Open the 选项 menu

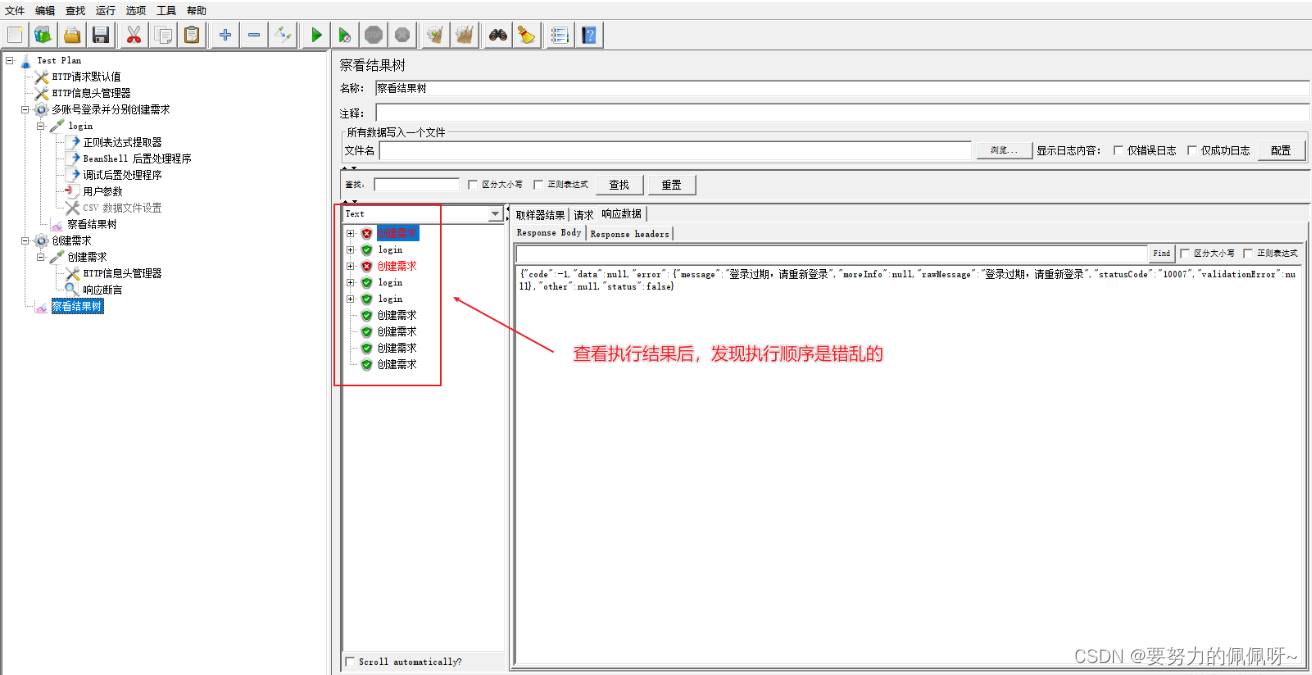136,10
